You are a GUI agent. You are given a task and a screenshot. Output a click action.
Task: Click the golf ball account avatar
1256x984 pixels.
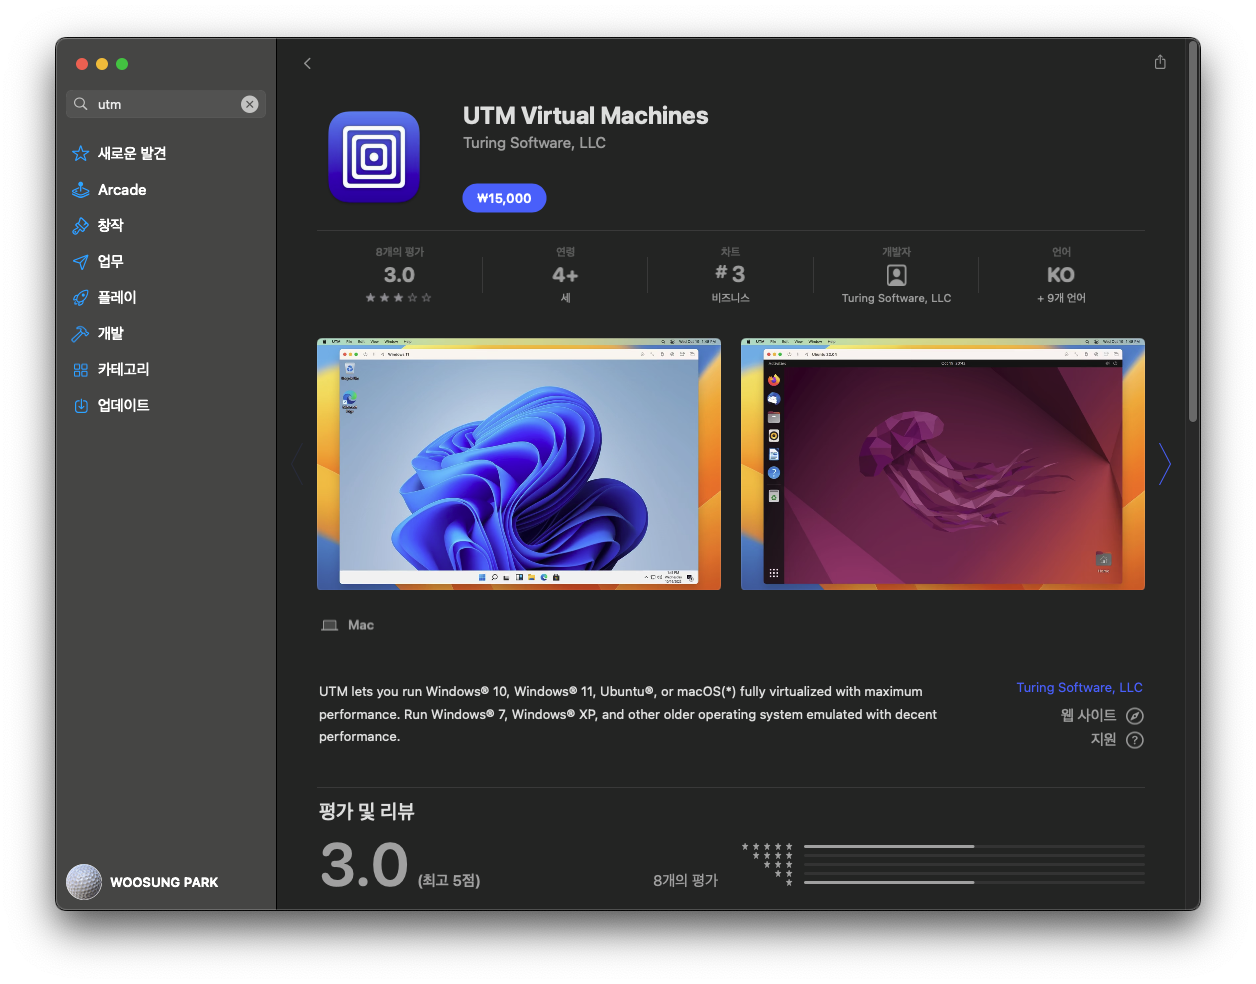coord(84,882)
